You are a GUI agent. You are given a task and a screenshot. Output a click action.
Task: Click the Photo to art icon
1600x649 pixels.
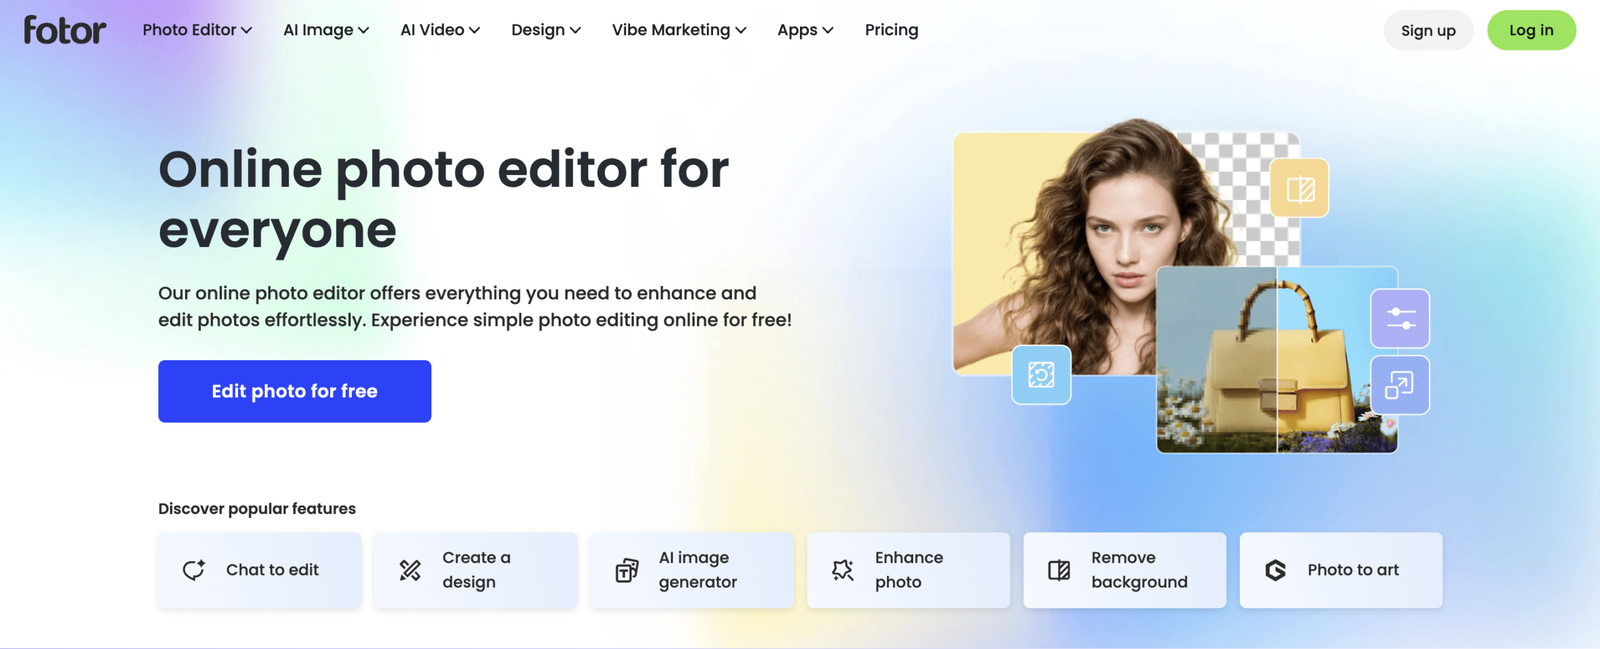tap(1276, 570)
